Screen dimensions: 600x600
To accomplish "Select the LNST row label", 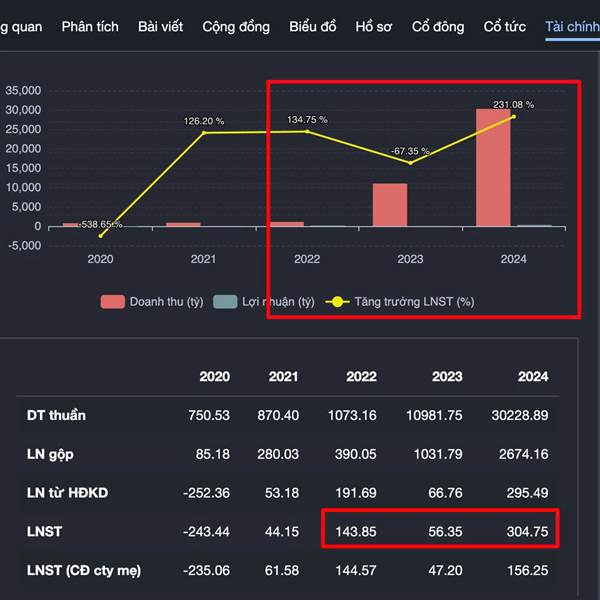I will pyautogui.click(x=44, y=532).
